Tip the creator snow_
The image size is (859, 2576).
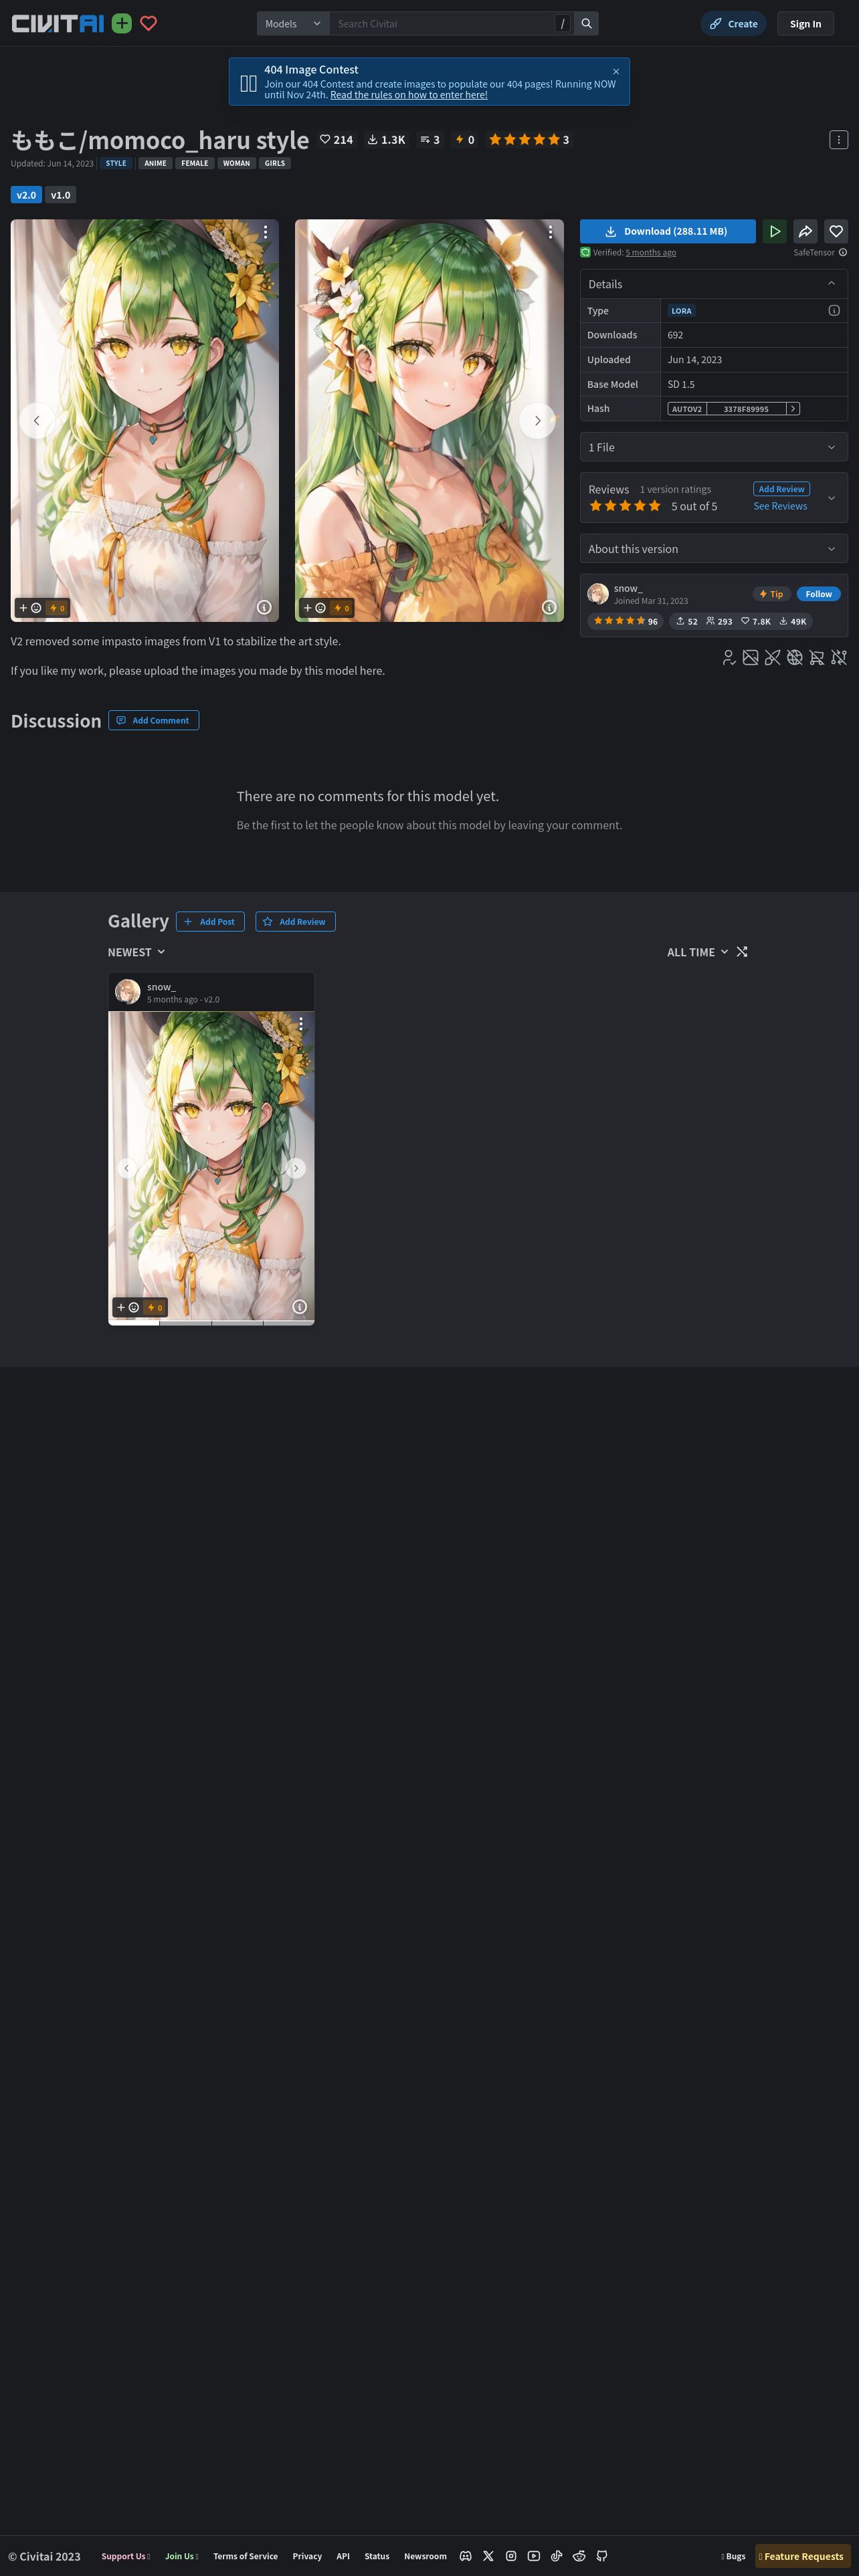coord(771,594)
